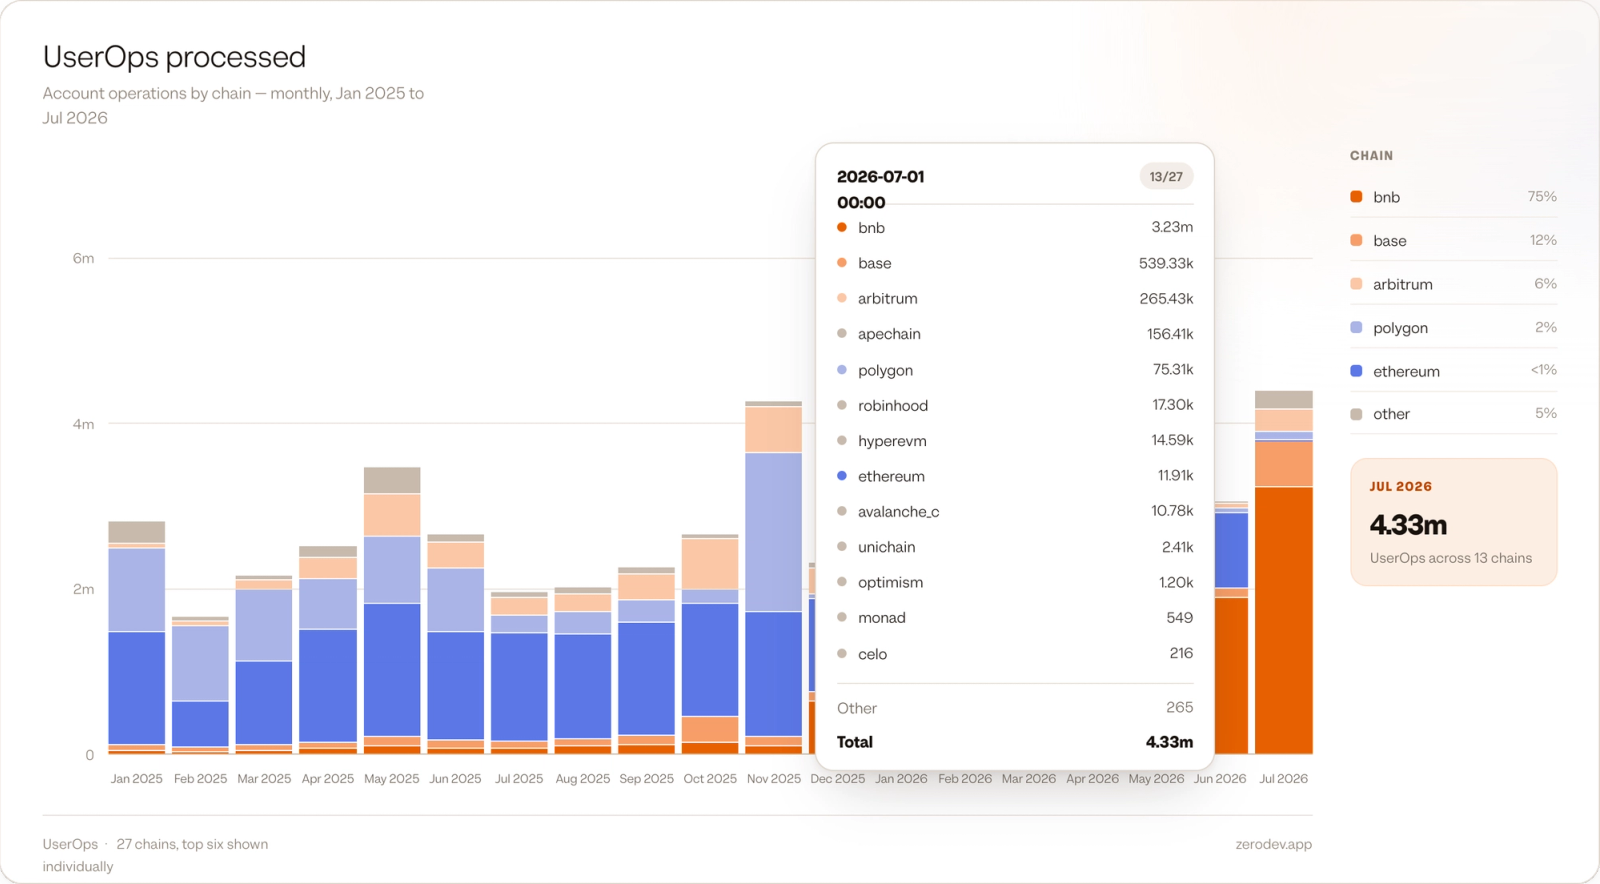This screenshot has width=1600, height=884.
Task: Click the Oct 2025 axis label
Action: click(x=710, y=778)
